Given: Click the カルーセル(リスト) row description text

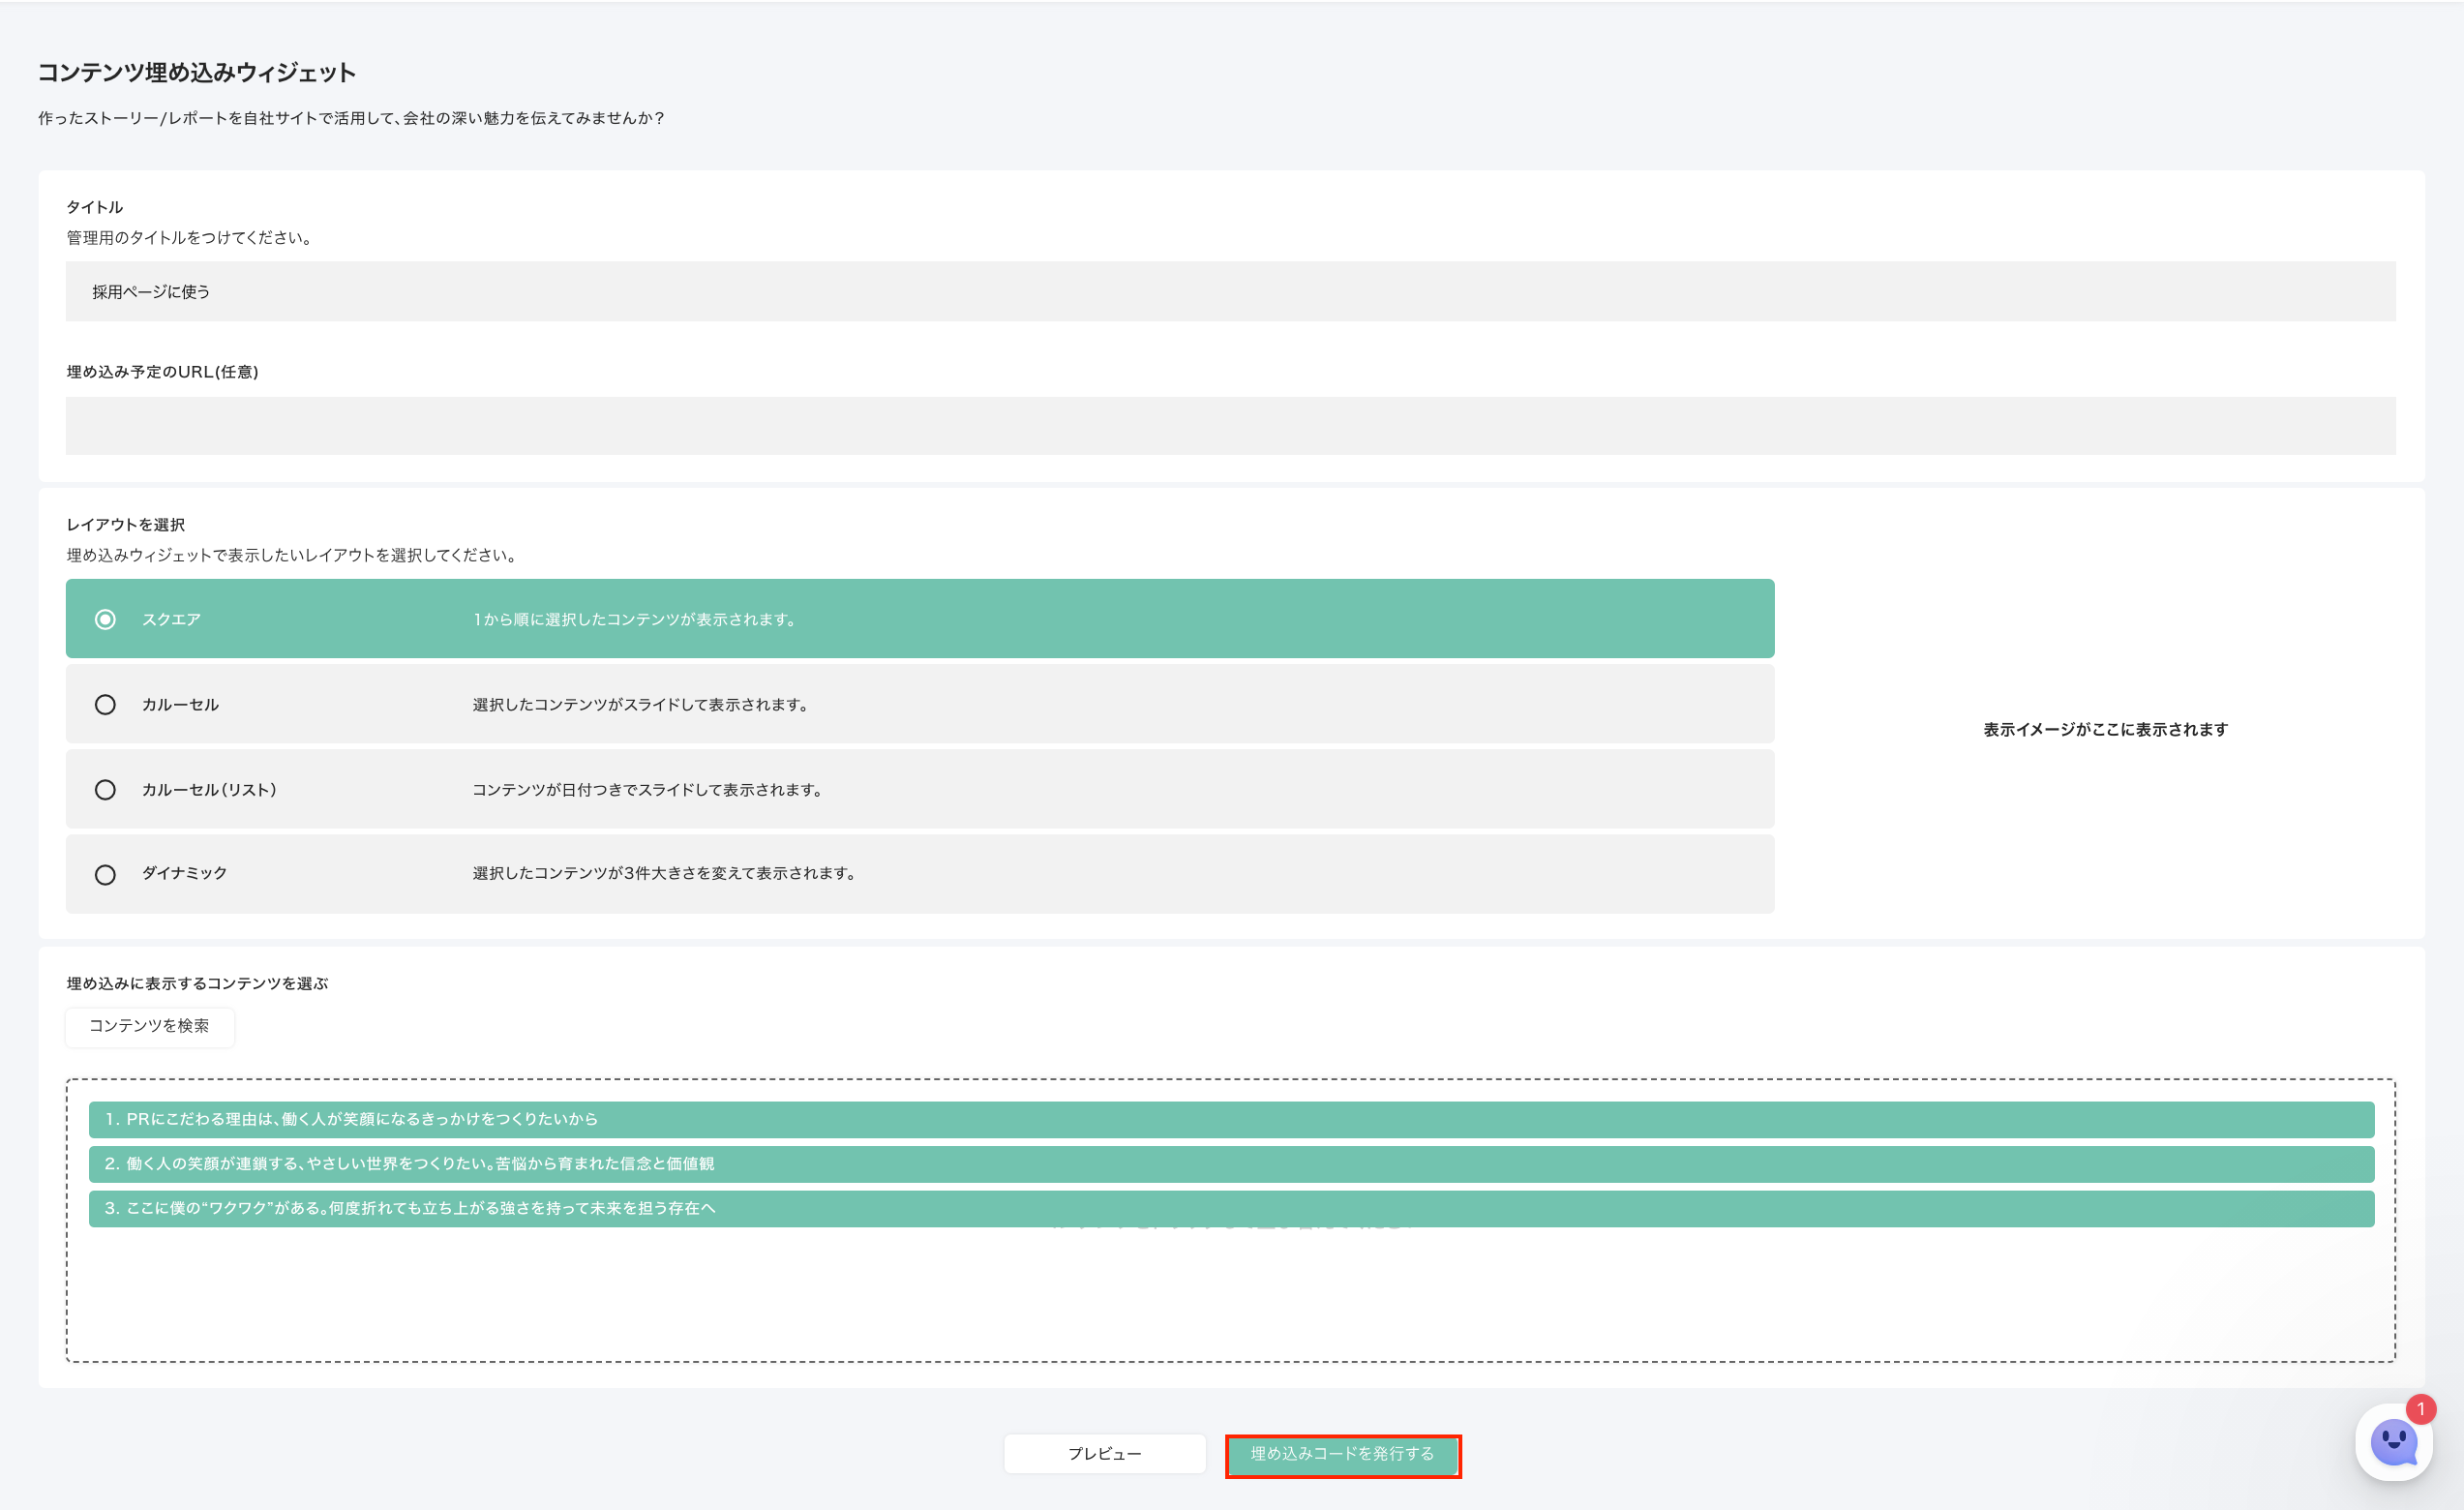Looking at the screenshot, I should click(647, 789).
